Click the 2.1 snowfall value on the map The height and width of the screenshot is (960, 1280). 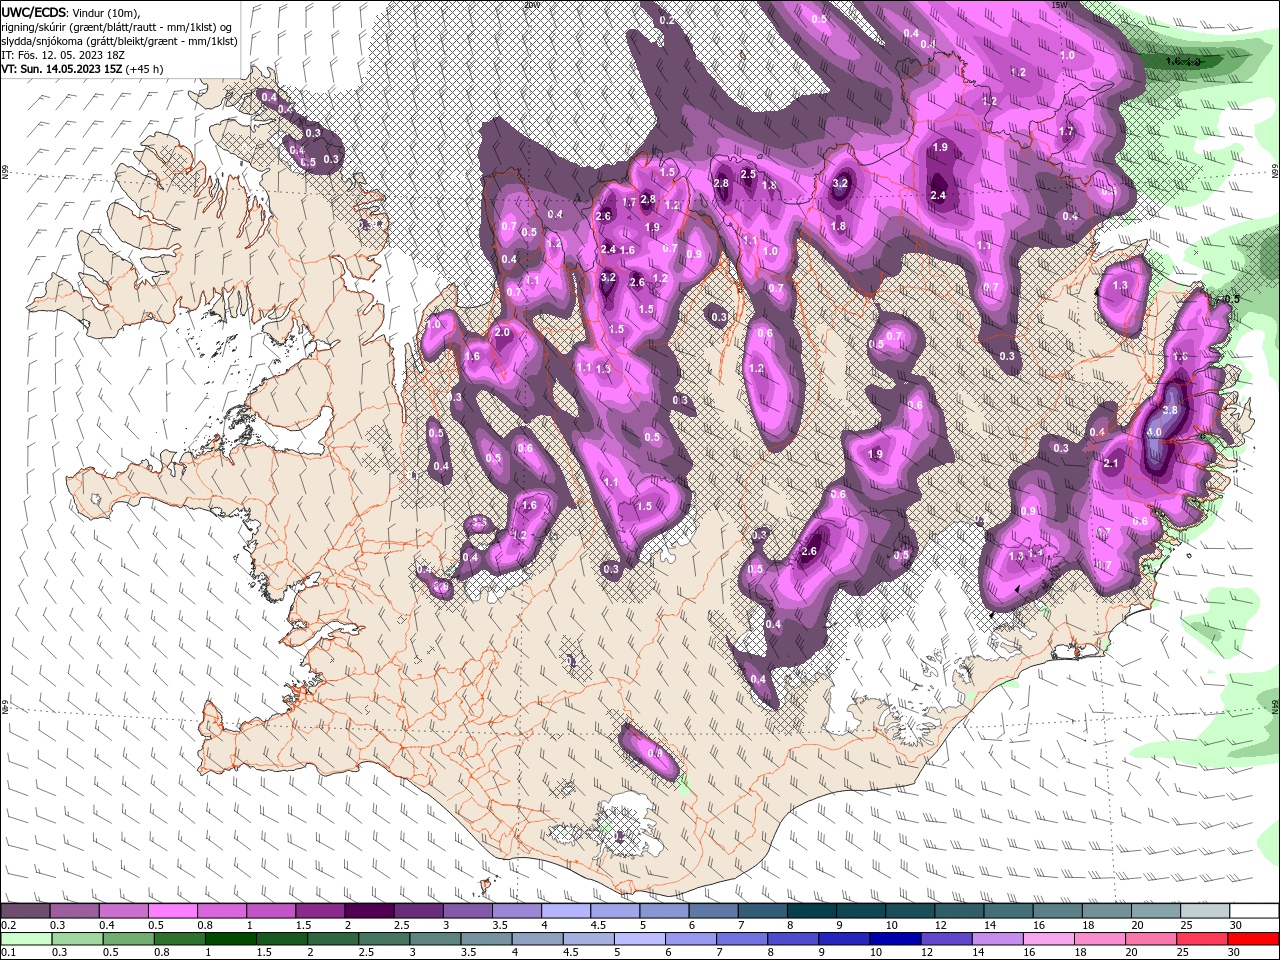1111,464
